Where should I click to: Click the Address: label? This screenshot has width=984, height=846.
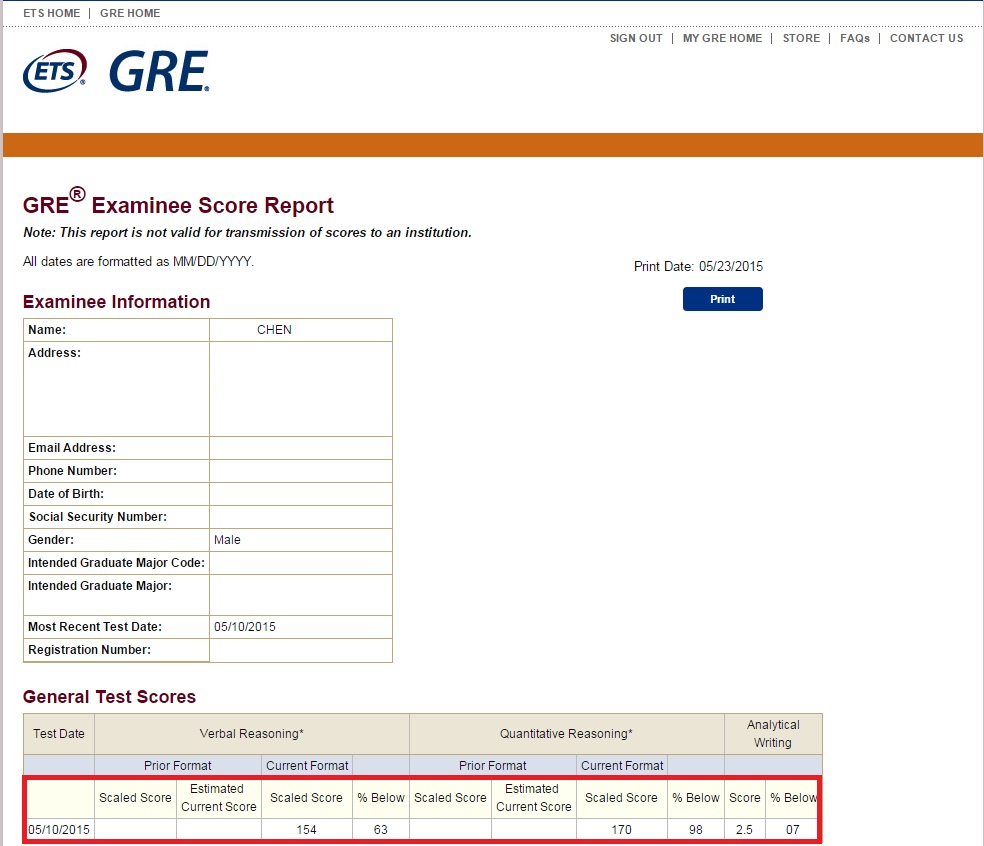55,353
